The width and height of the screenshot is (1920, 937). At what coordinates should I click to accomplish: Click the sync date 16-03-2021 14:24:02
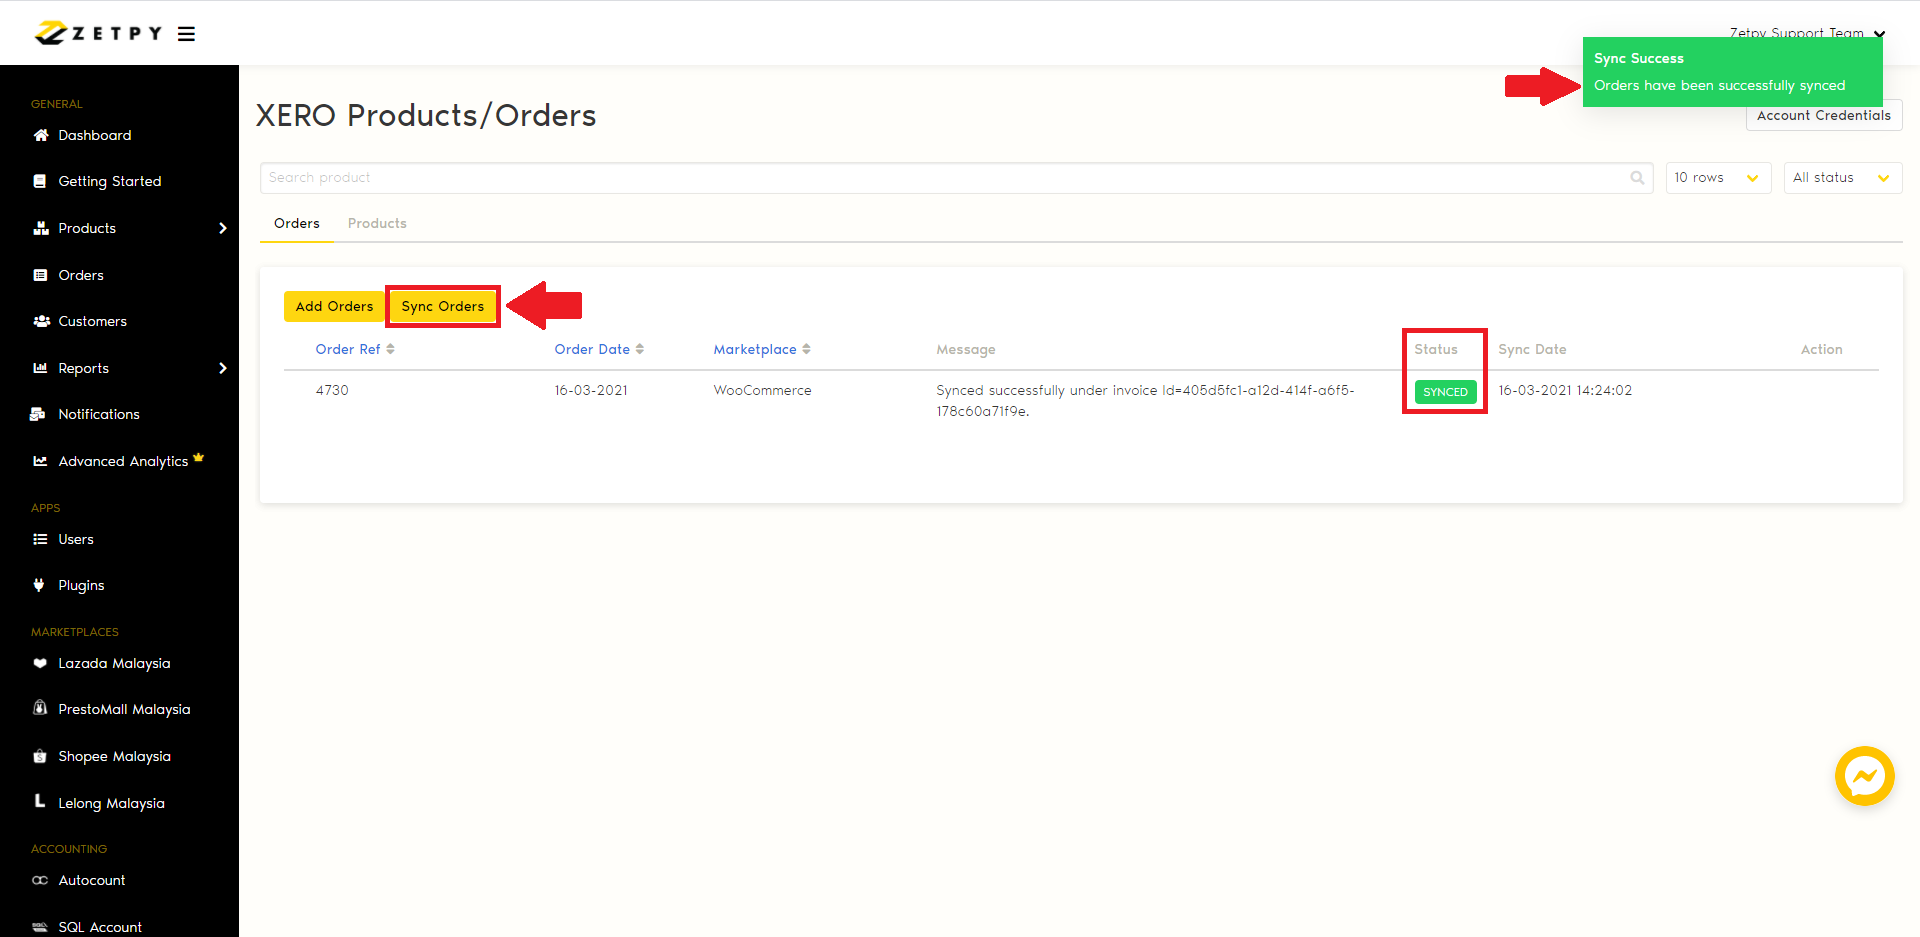pos(1565,390)
